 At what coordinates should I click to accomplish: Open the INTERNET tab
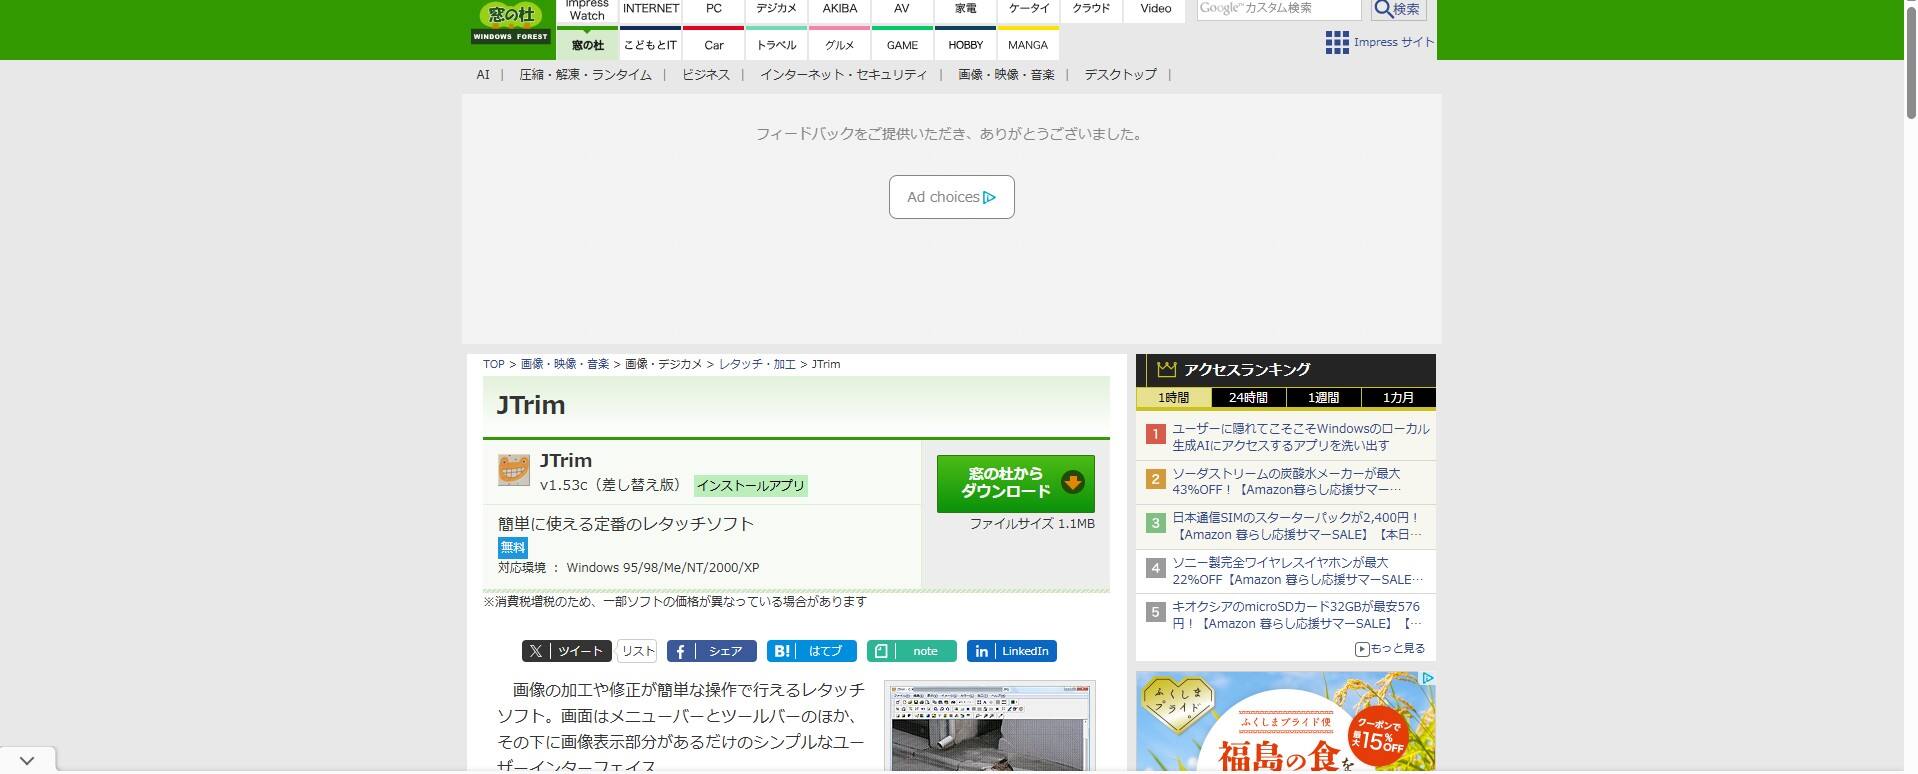pos(650,12)
